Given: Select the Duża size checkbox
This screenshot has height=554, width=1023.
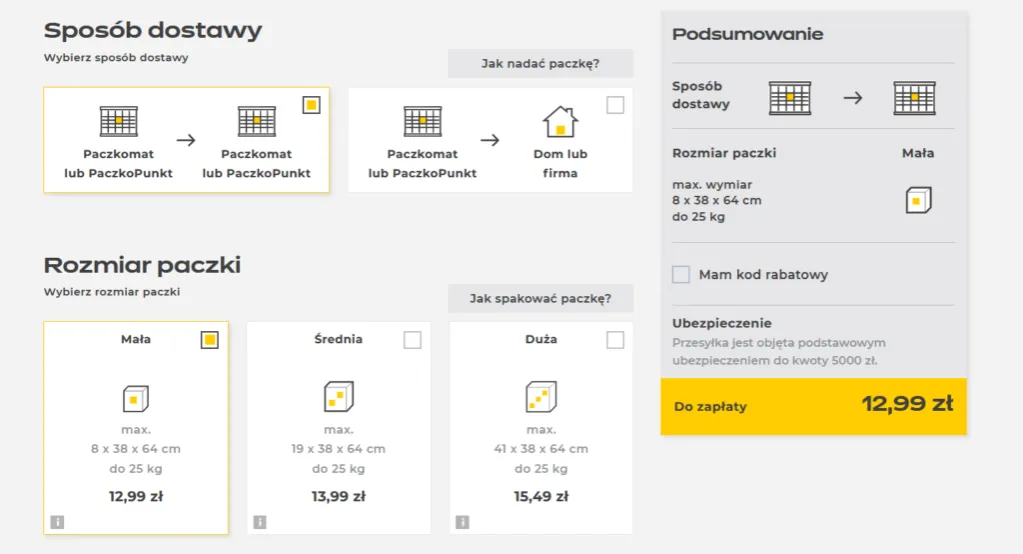Looking at the screenshot, I should [x=615, y=340].
